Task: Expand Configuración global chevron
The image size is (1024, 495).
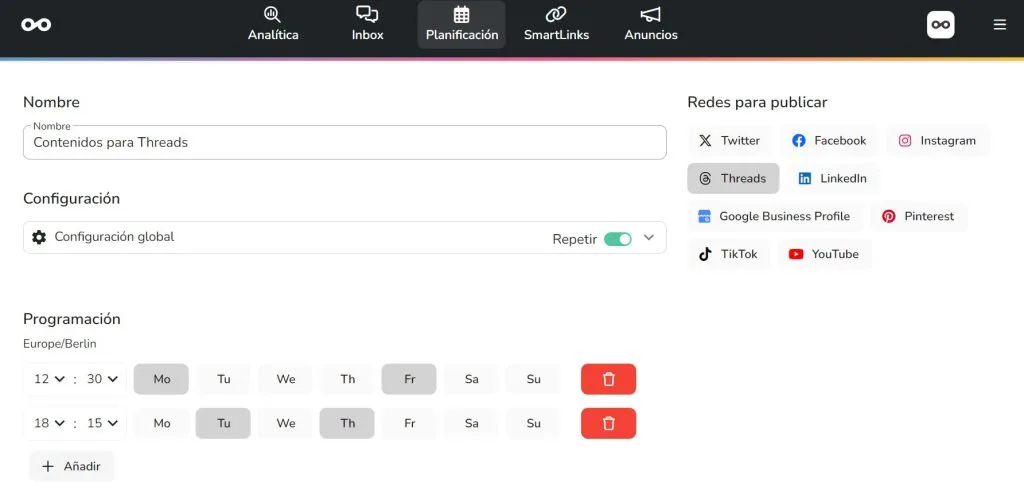Action: (x=648, y=238)
